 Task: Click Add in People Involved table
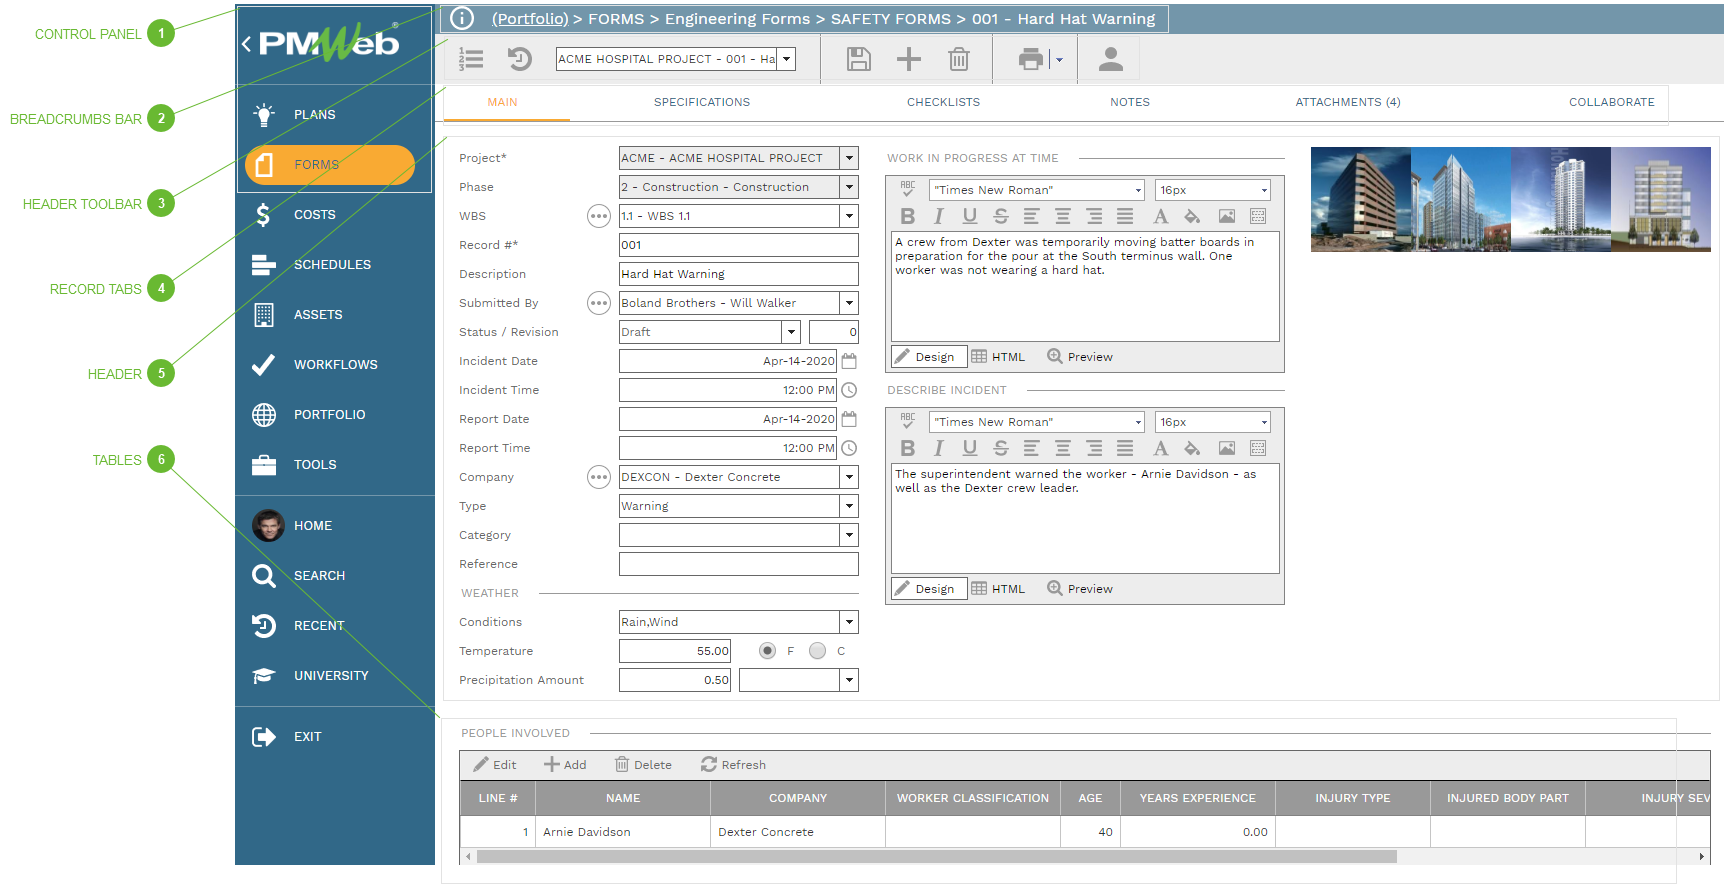(x=565, y=765)
